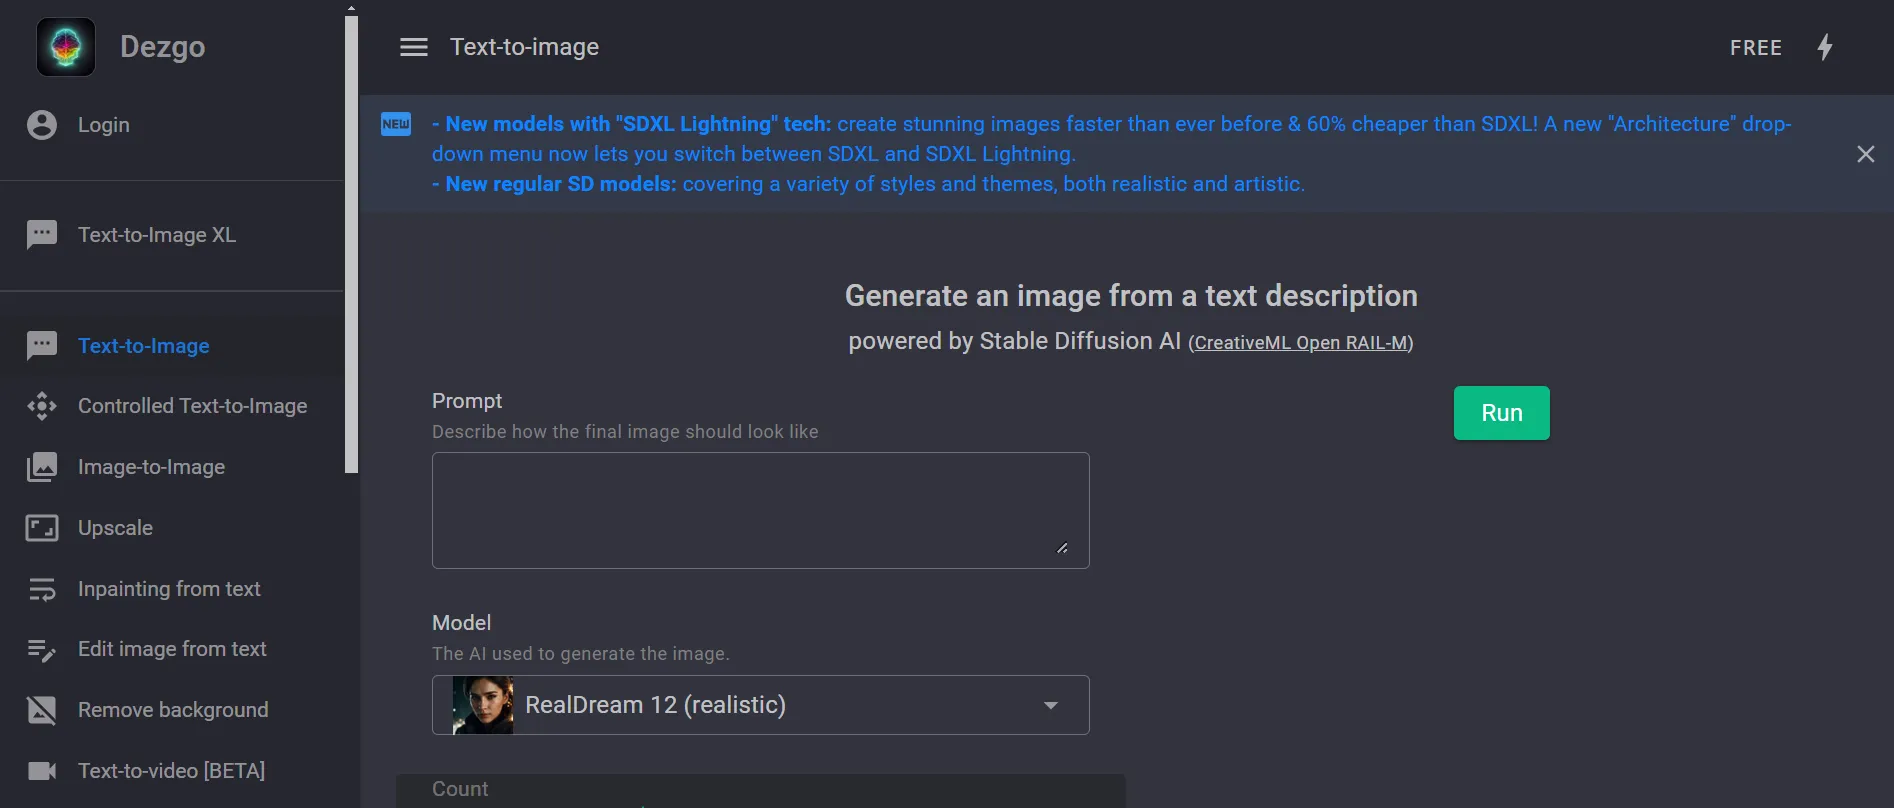Click the Text-to-Image chat bubble icon
The width and height of the screenshot is (1894, 808).
pos(42,346)
